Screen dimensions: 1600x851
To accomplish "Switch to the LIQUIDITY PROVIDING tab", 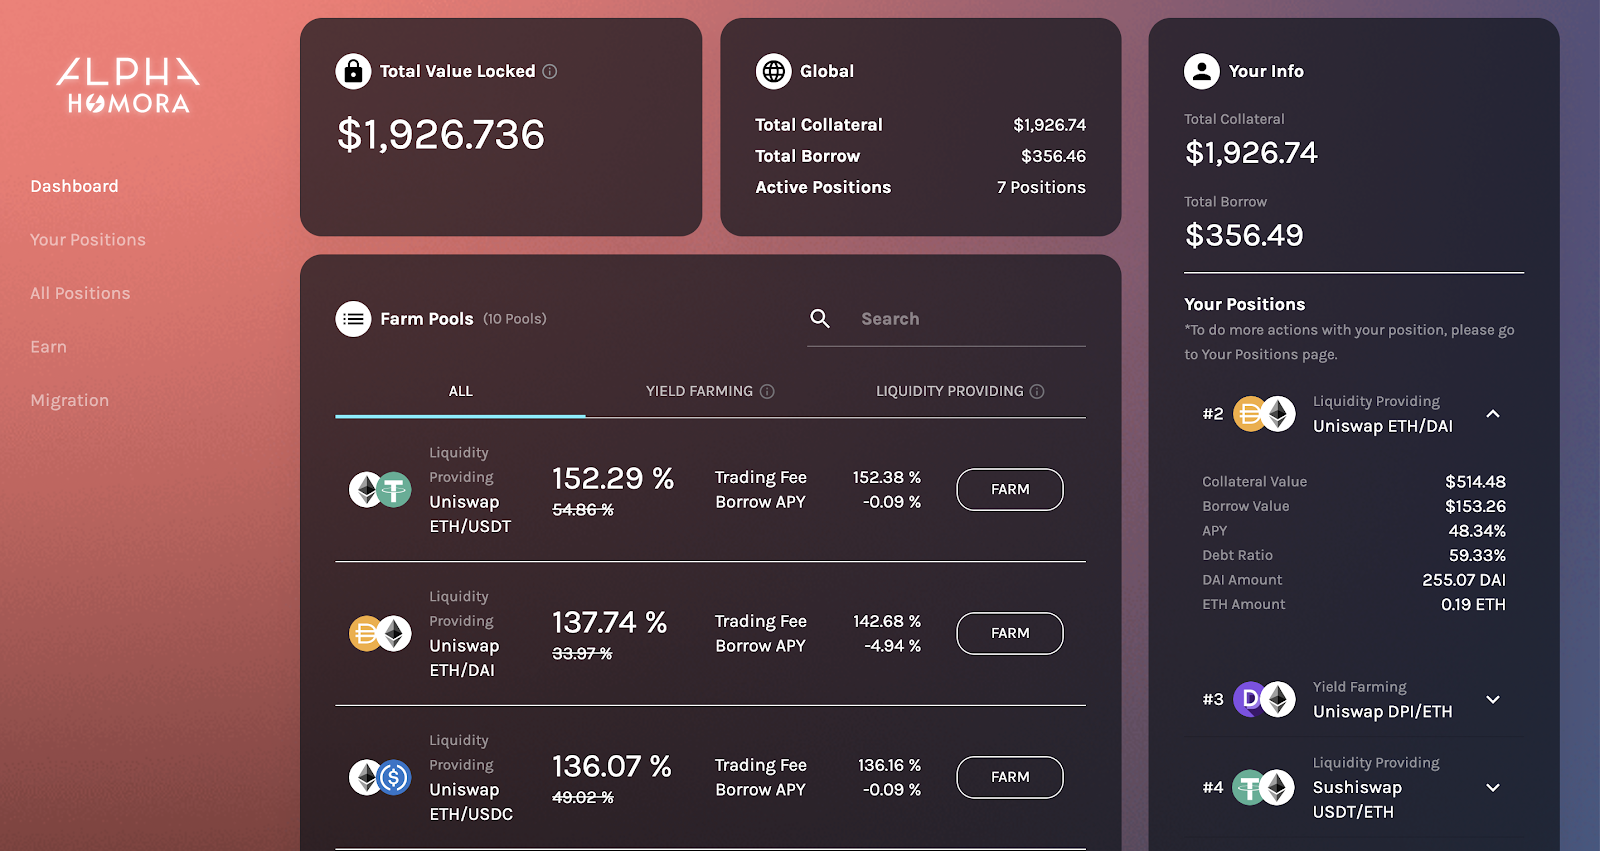I will (x=960, y=391).
